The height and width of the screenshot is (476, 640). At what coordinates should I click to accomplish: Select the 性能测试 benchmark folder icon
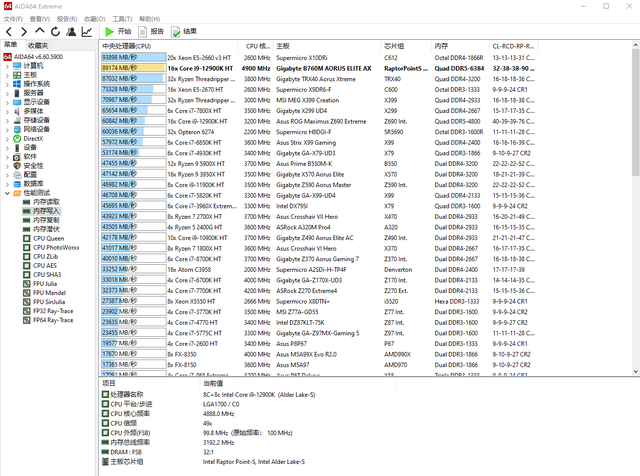[17, 193]
